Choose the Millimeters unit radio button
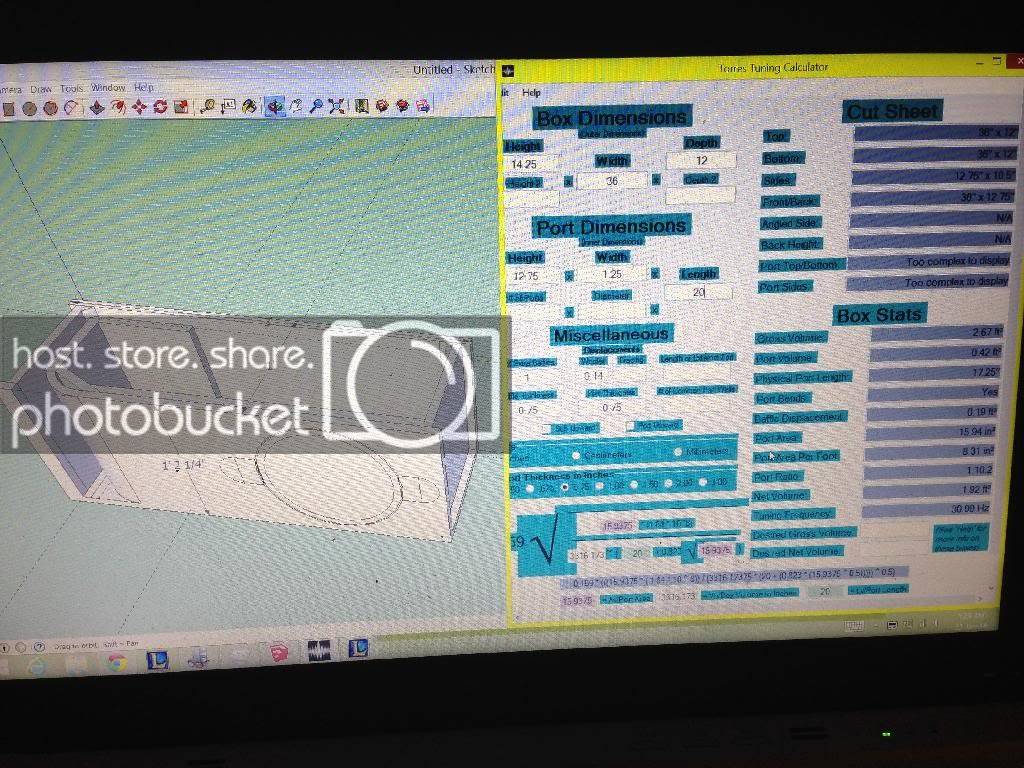 [x=678, y=452]
